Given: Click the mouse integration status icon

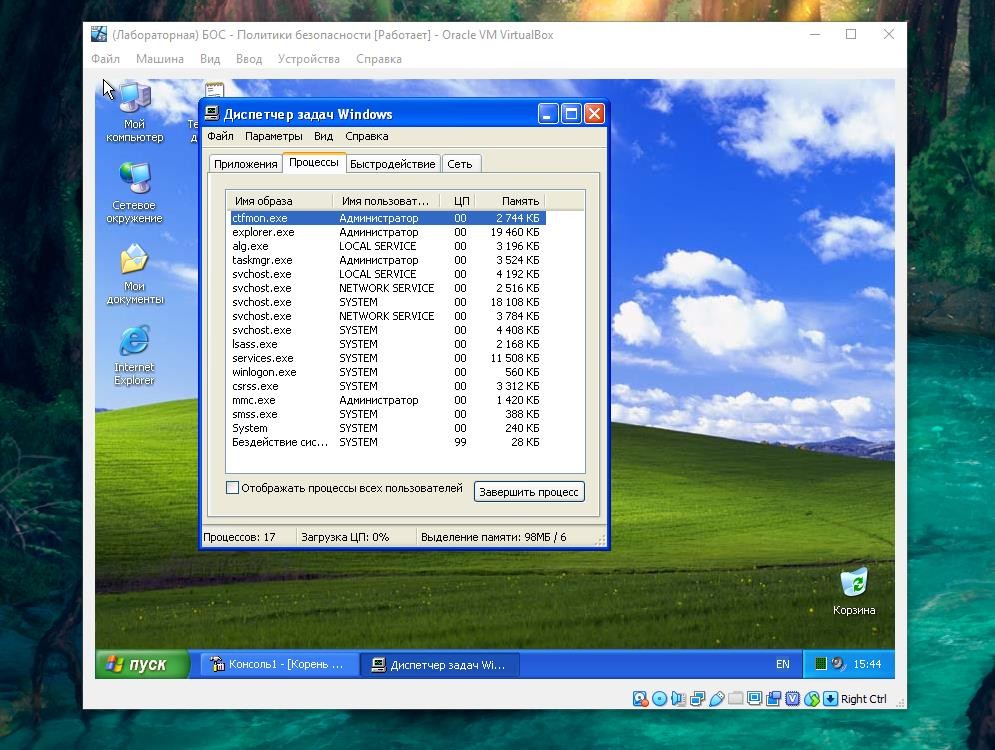Looking at the screenshot, I should (x=812, y=699).
